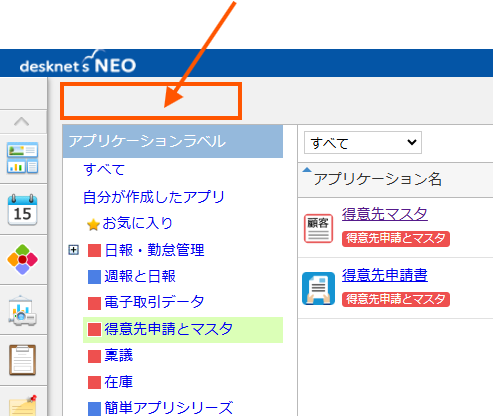The width and height of the screenshot is (493, 416).
Task: Collapse sidebar with the up chevron
Action: tap(22, 121)
